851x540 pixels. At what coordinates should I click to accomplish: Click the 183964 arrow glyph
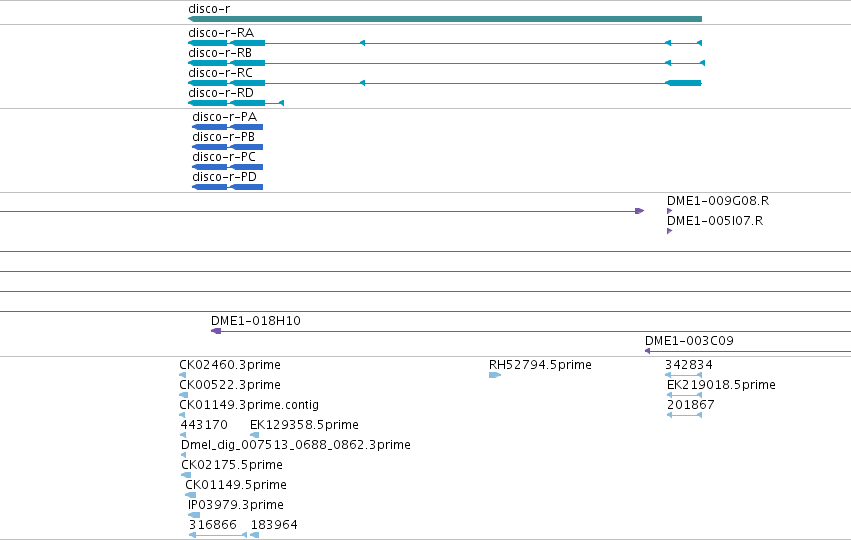pos(255,536)
